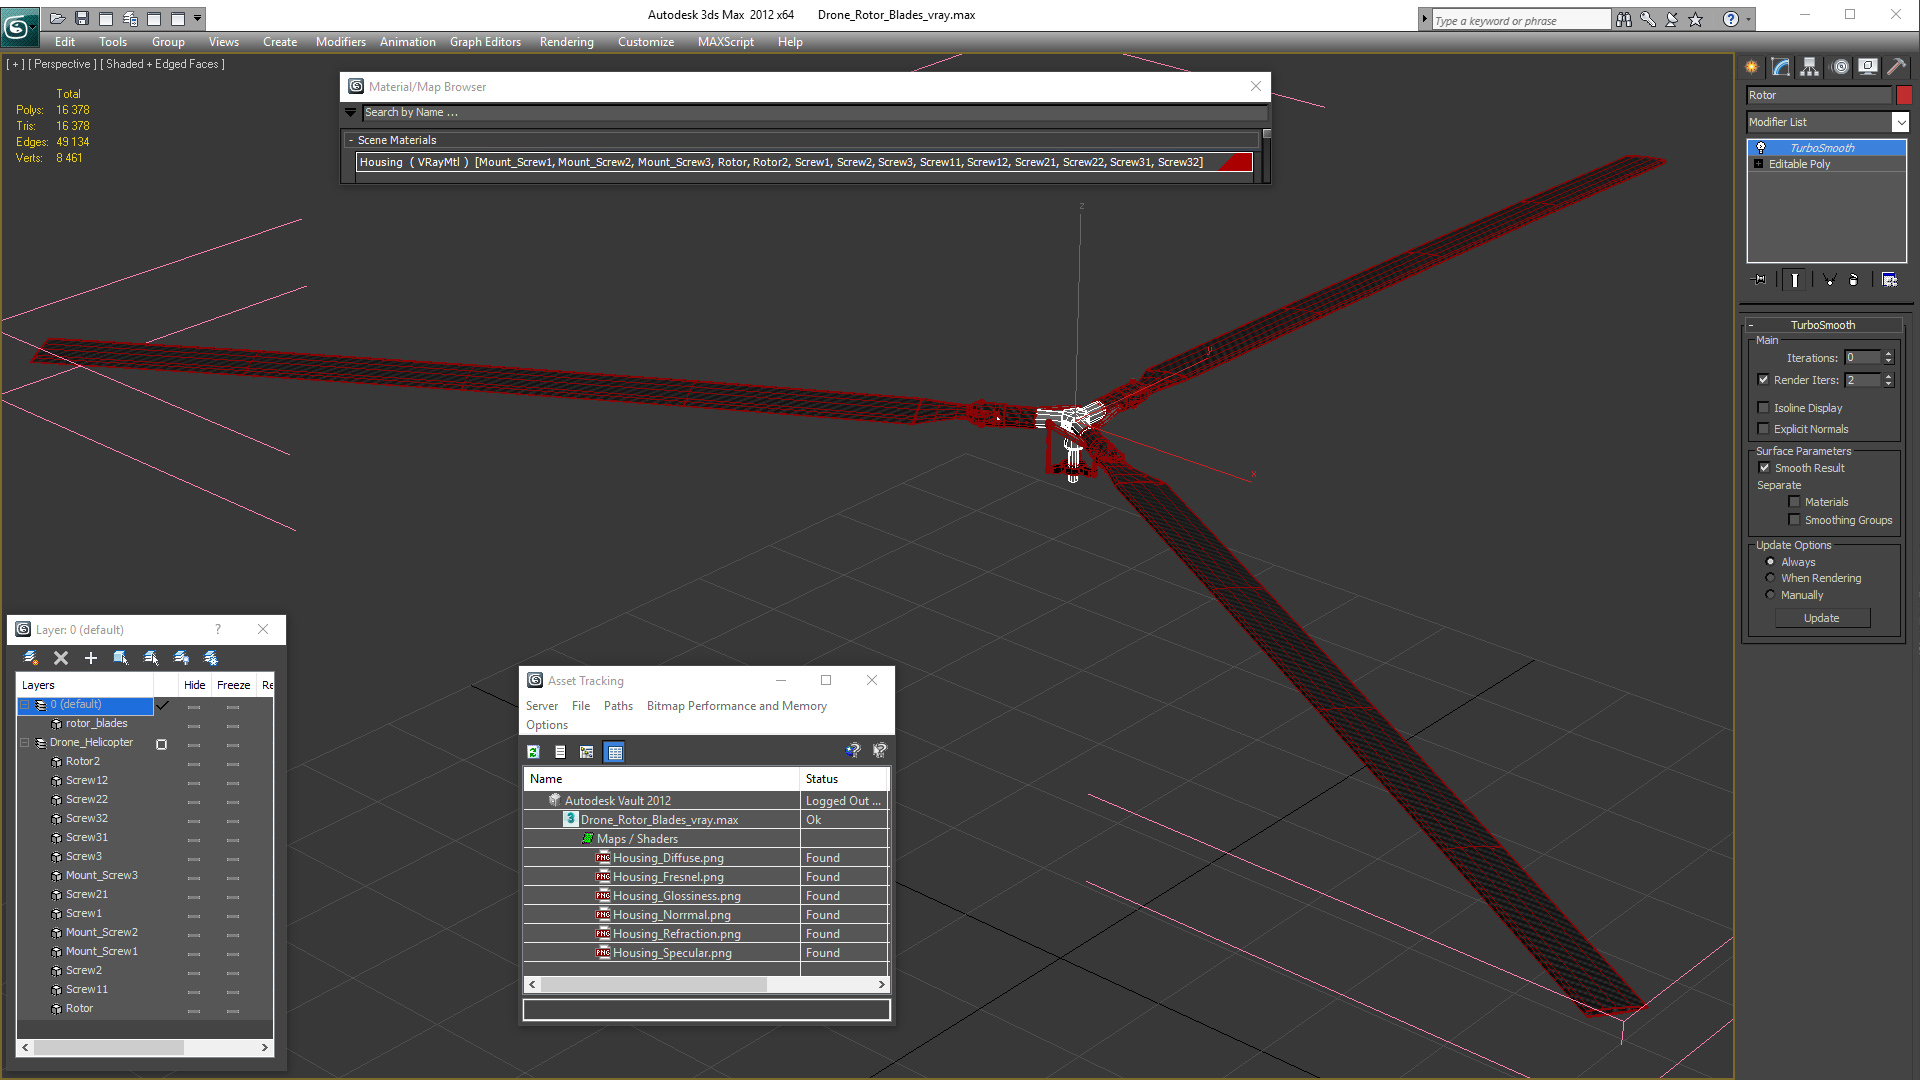Click Delete layer X icon in Layer dialog
The width and height of the screenshot is (1920, 1080).
click(x=61, y=658)
